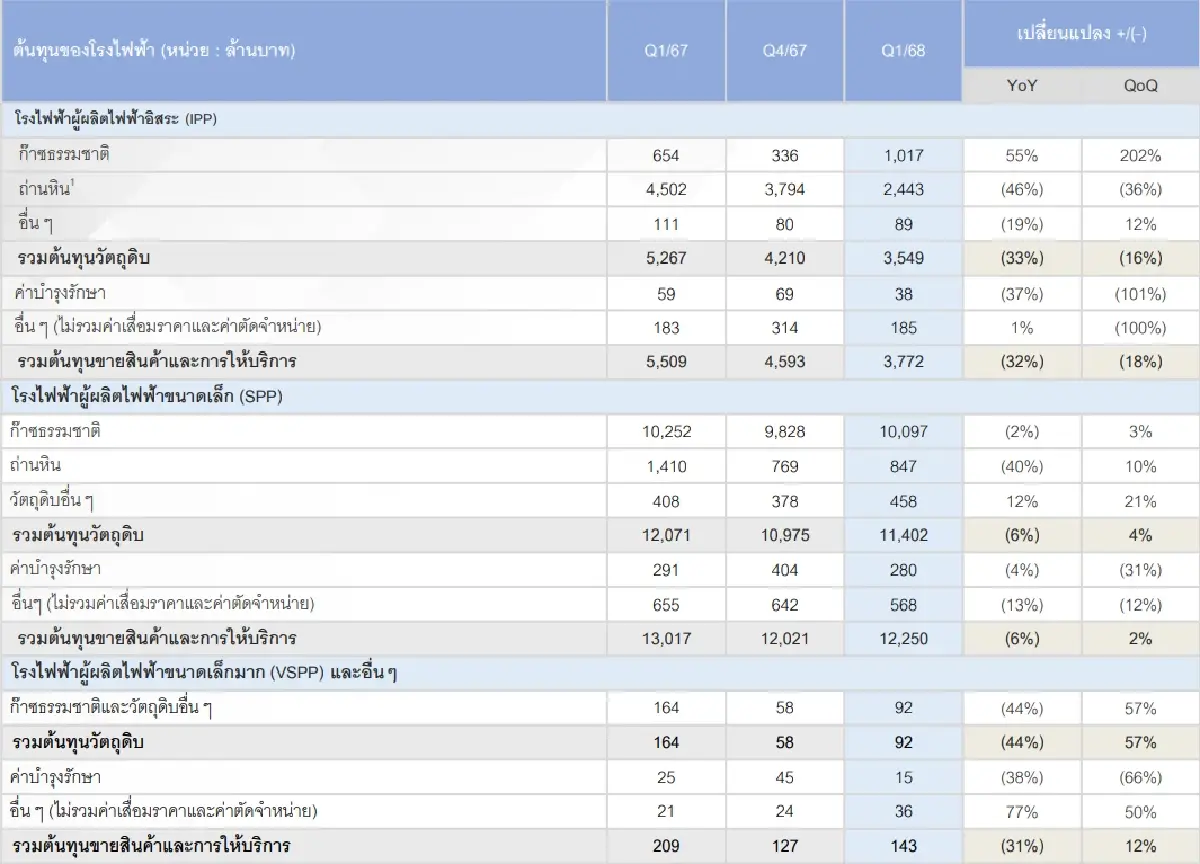The height and width of the screenshot is (864, 1200).
Task: Click the SPP maintenance cost 280 cell
Action: pyautogui.click(x=903, y=569)
